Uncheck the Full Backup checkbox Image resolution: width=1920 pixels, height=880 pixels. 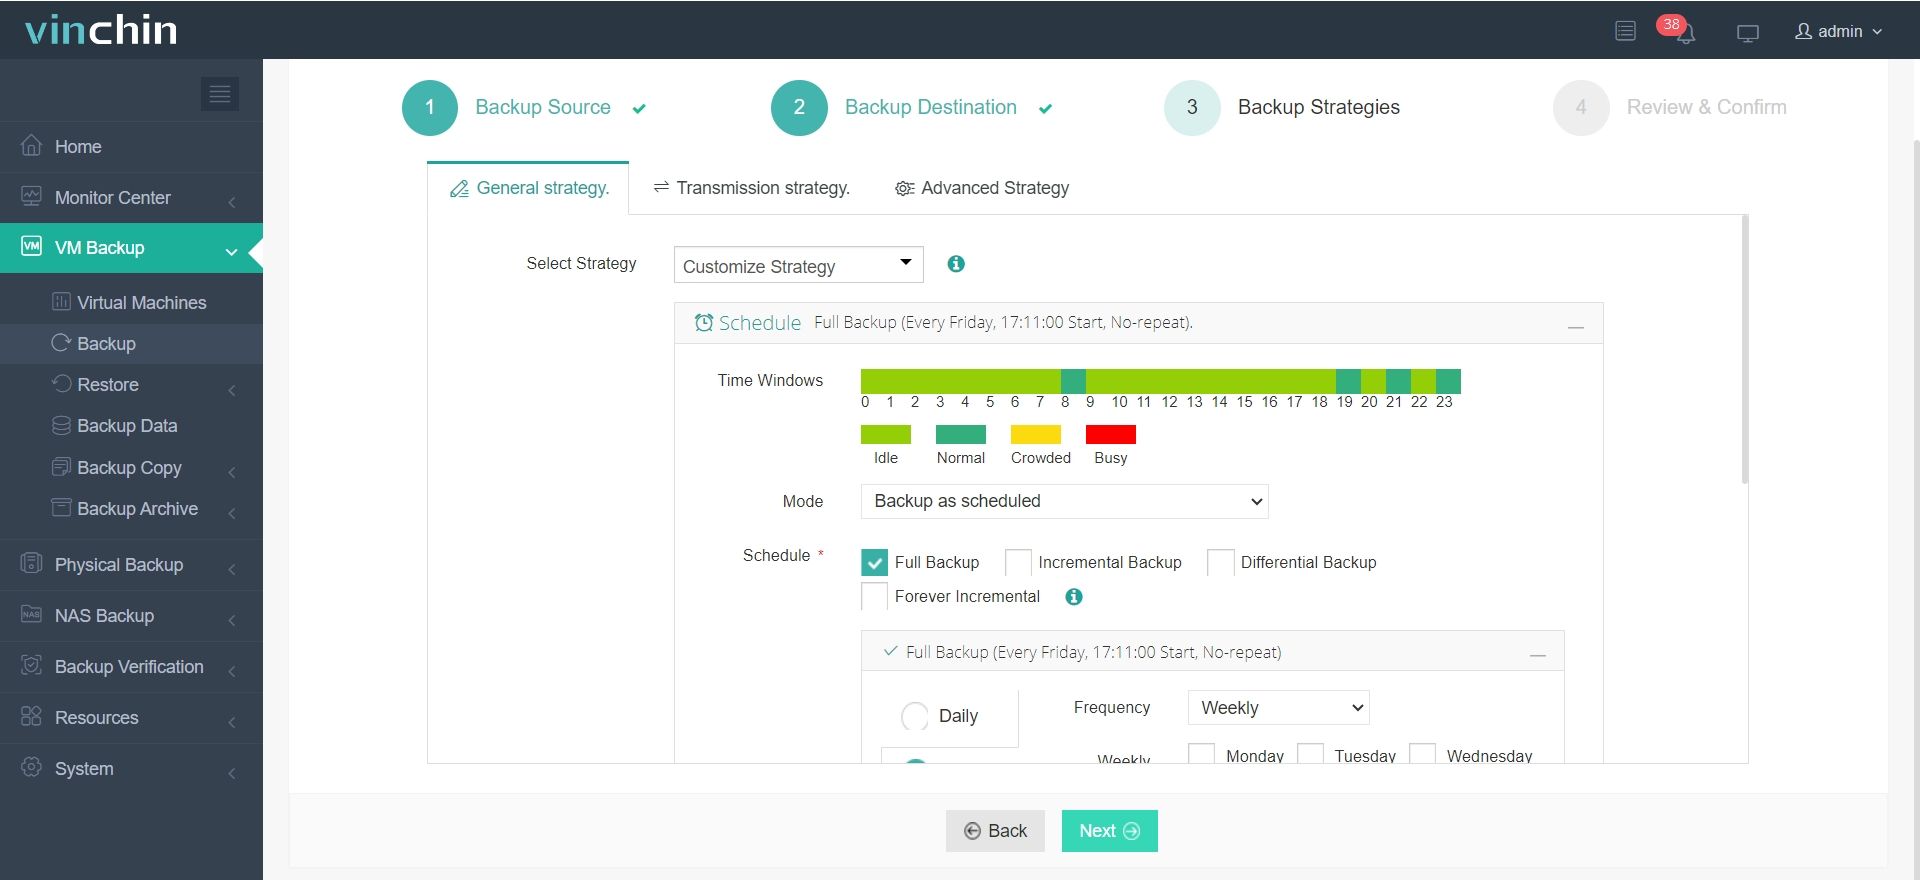coord(874,563)
